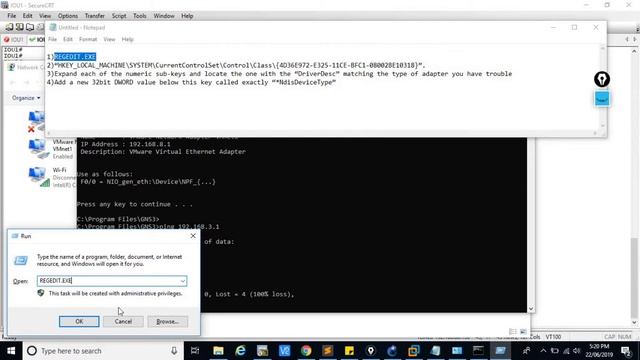
Task: Open SecureCRT View menu
Action: tap(45, 16)
